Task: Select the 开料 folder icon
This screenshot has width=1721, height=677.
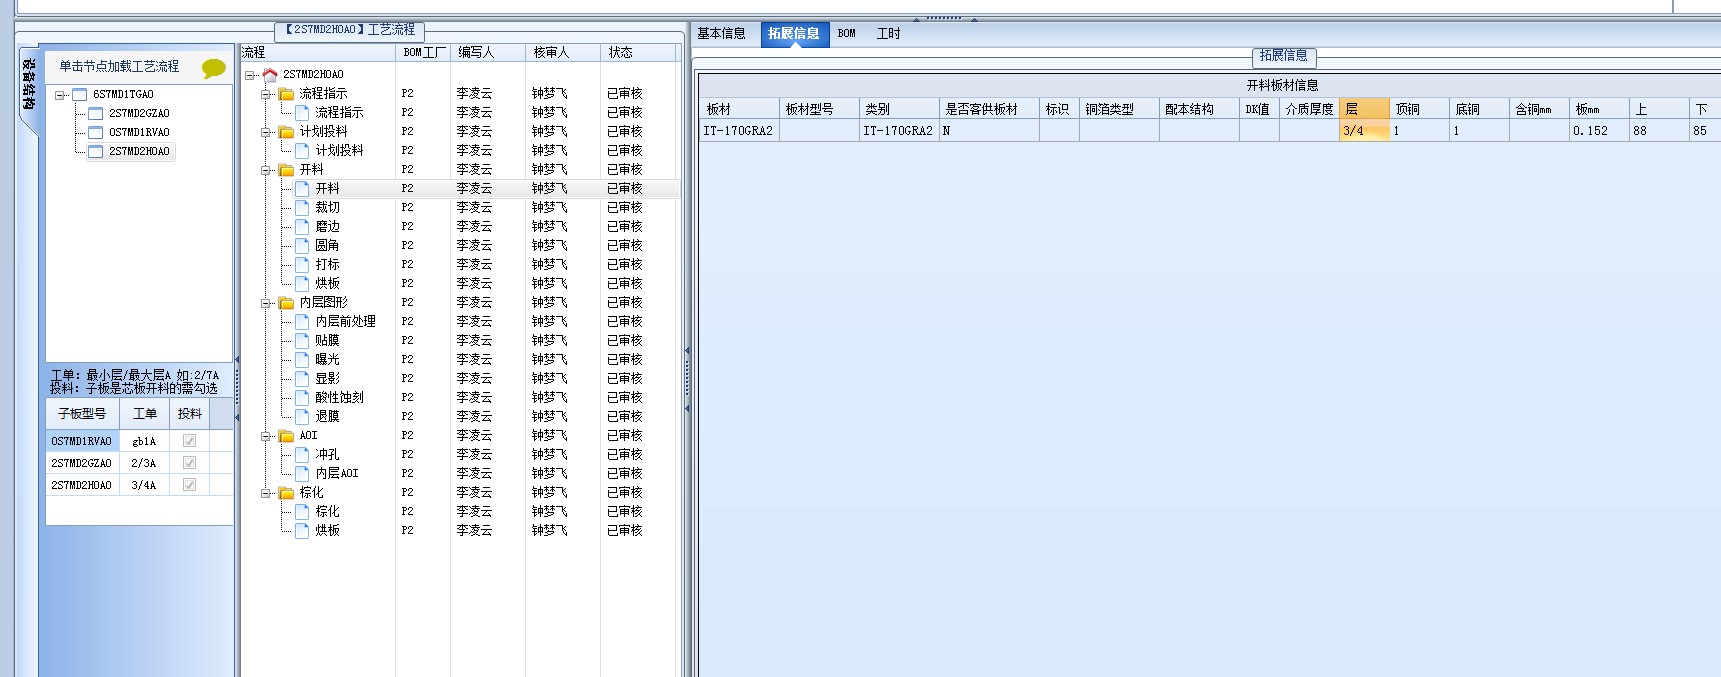Action: 286,169
